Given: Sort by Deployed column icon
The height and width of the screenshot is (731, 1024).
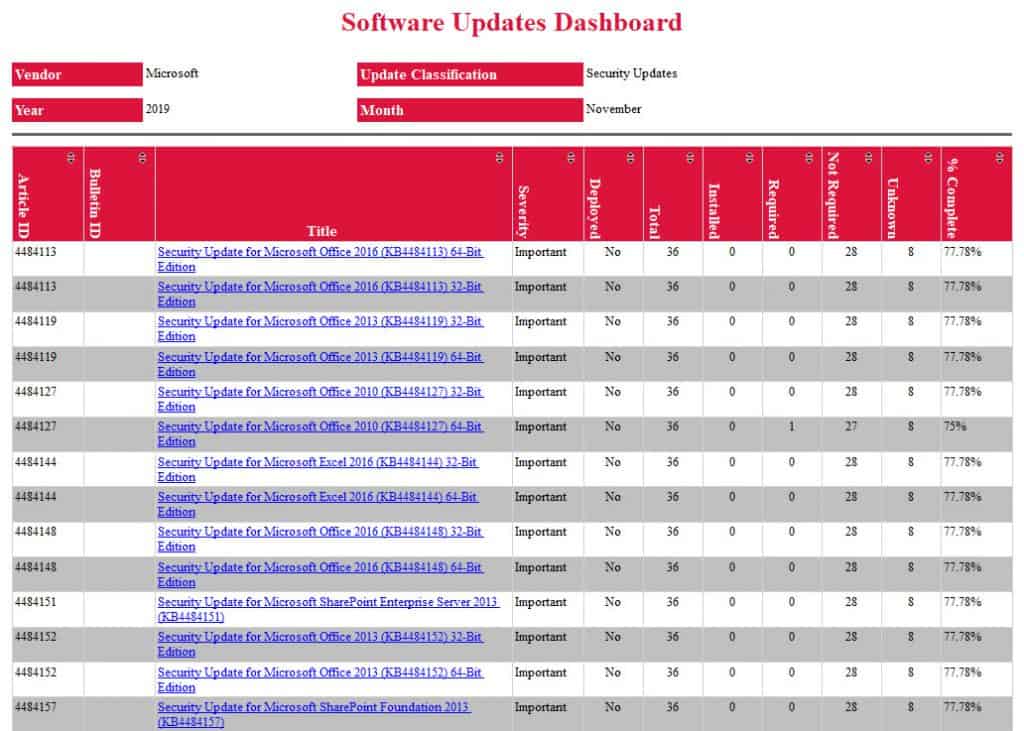Looking at the screenshot, I should point(630,157).
